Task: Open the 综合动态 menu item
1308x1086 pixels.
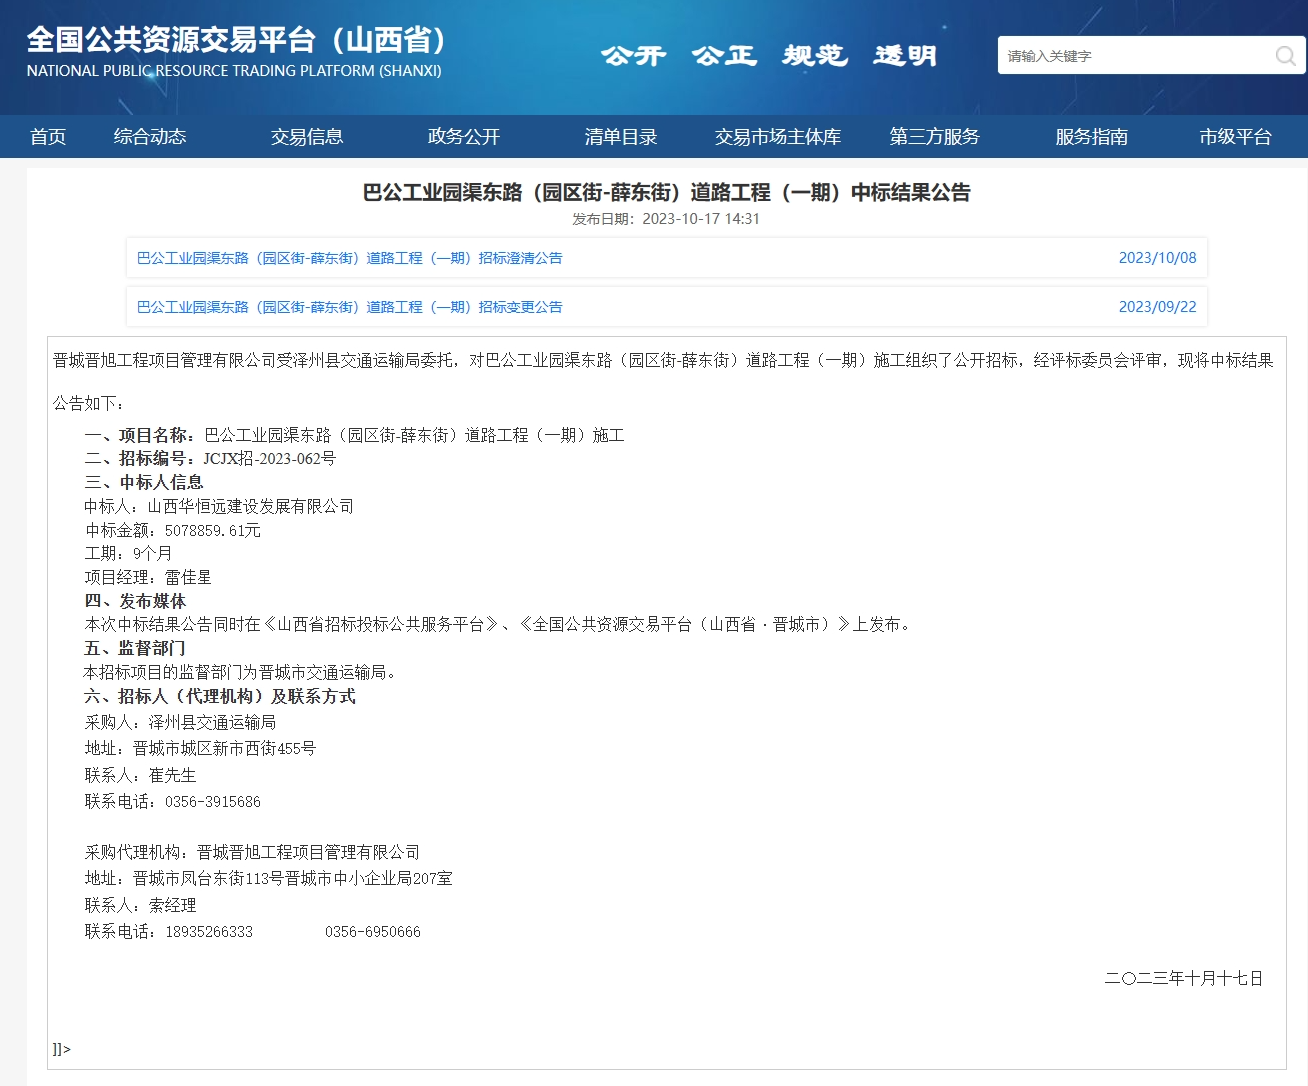Action: pyautogui.click(x=150, y=137)
